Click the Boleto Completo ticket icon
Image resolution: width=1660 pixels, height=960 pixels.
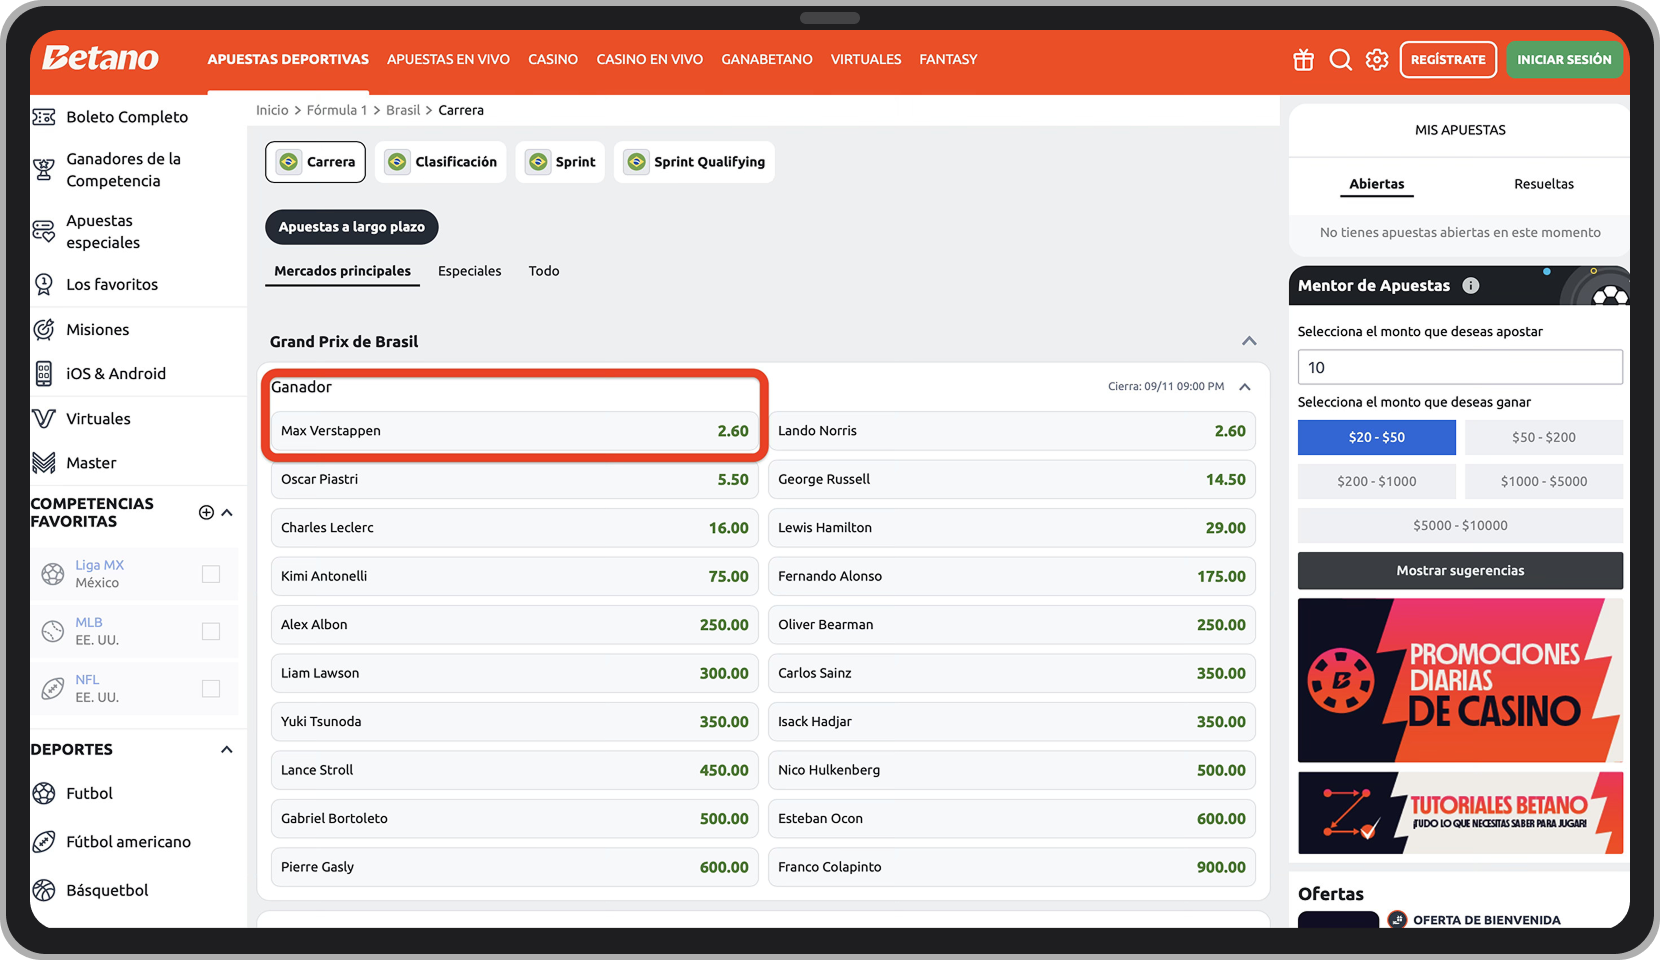click(x=44, y=117)
